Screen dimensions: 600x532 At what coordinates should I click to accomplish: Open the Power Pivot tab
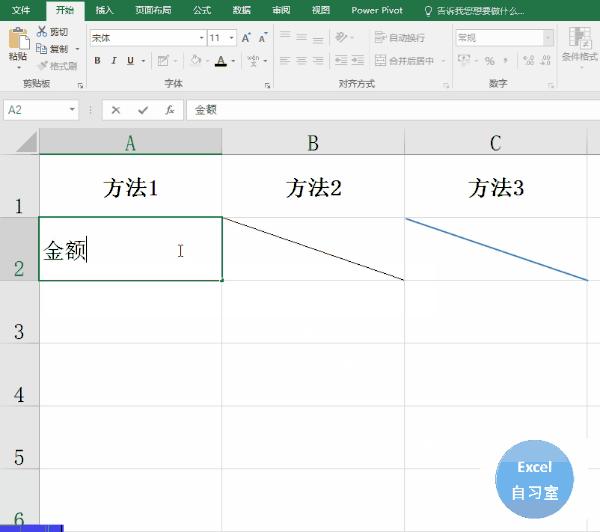(377, 10)
